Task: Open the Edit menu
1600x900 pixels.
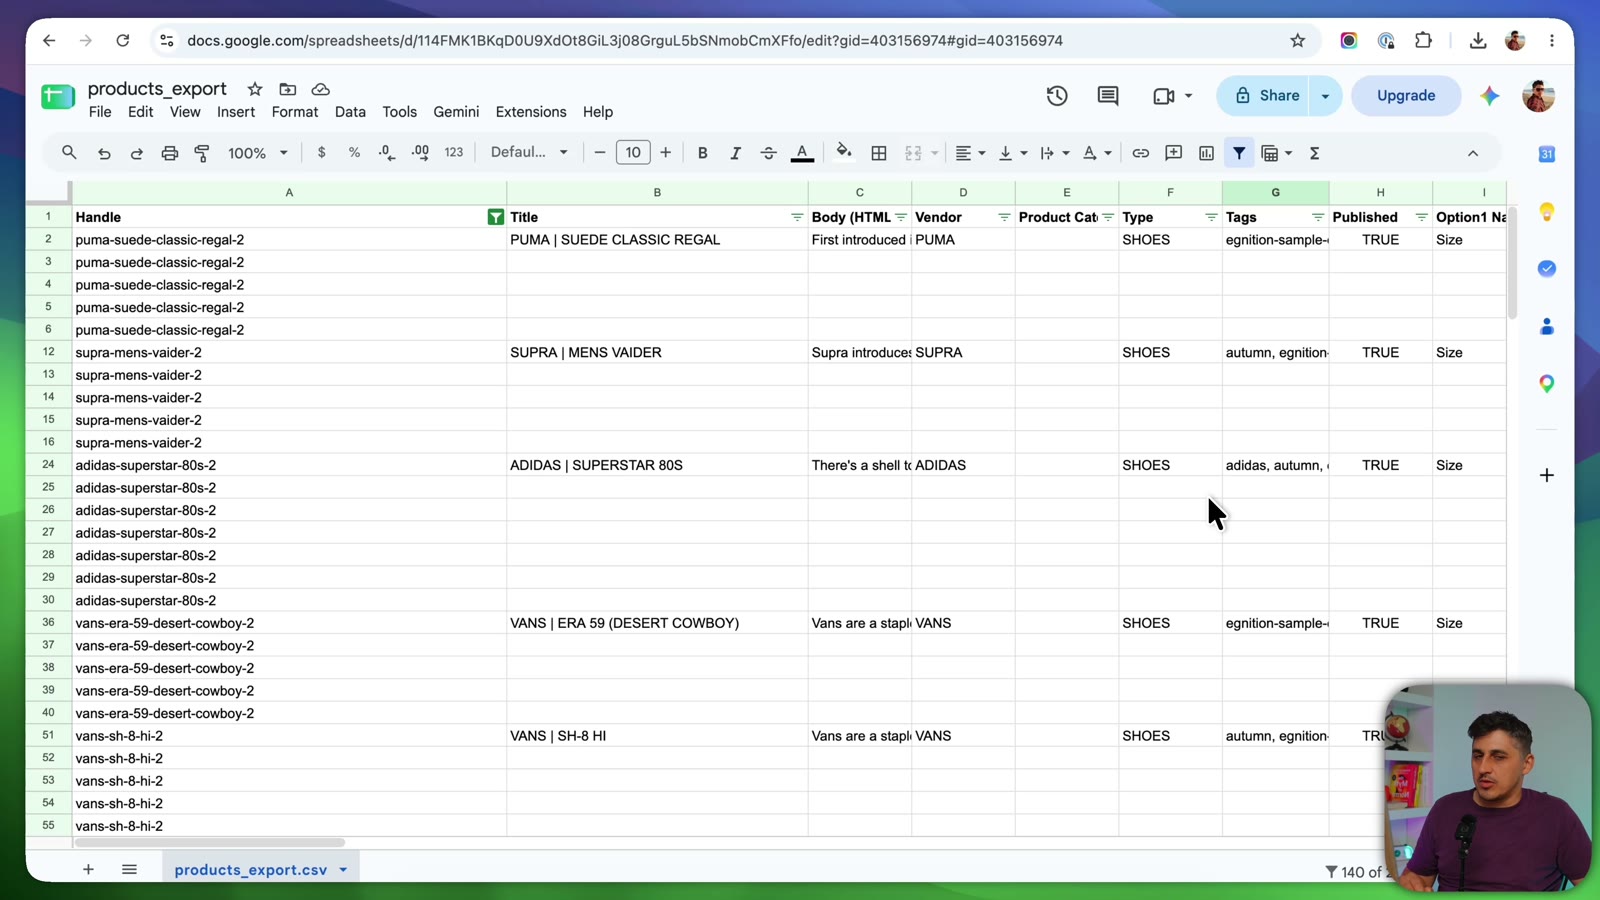Action: pos(141,112)
